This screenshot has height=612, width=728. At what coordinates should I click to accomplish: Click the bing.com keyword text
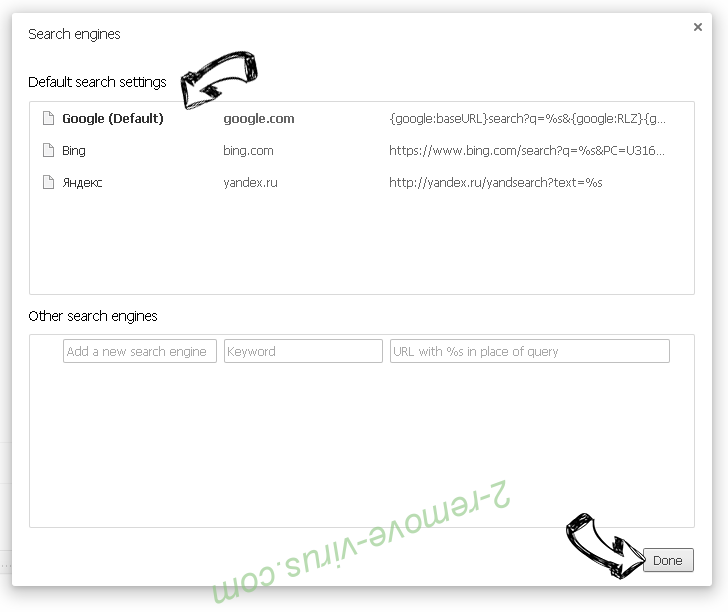248,151
